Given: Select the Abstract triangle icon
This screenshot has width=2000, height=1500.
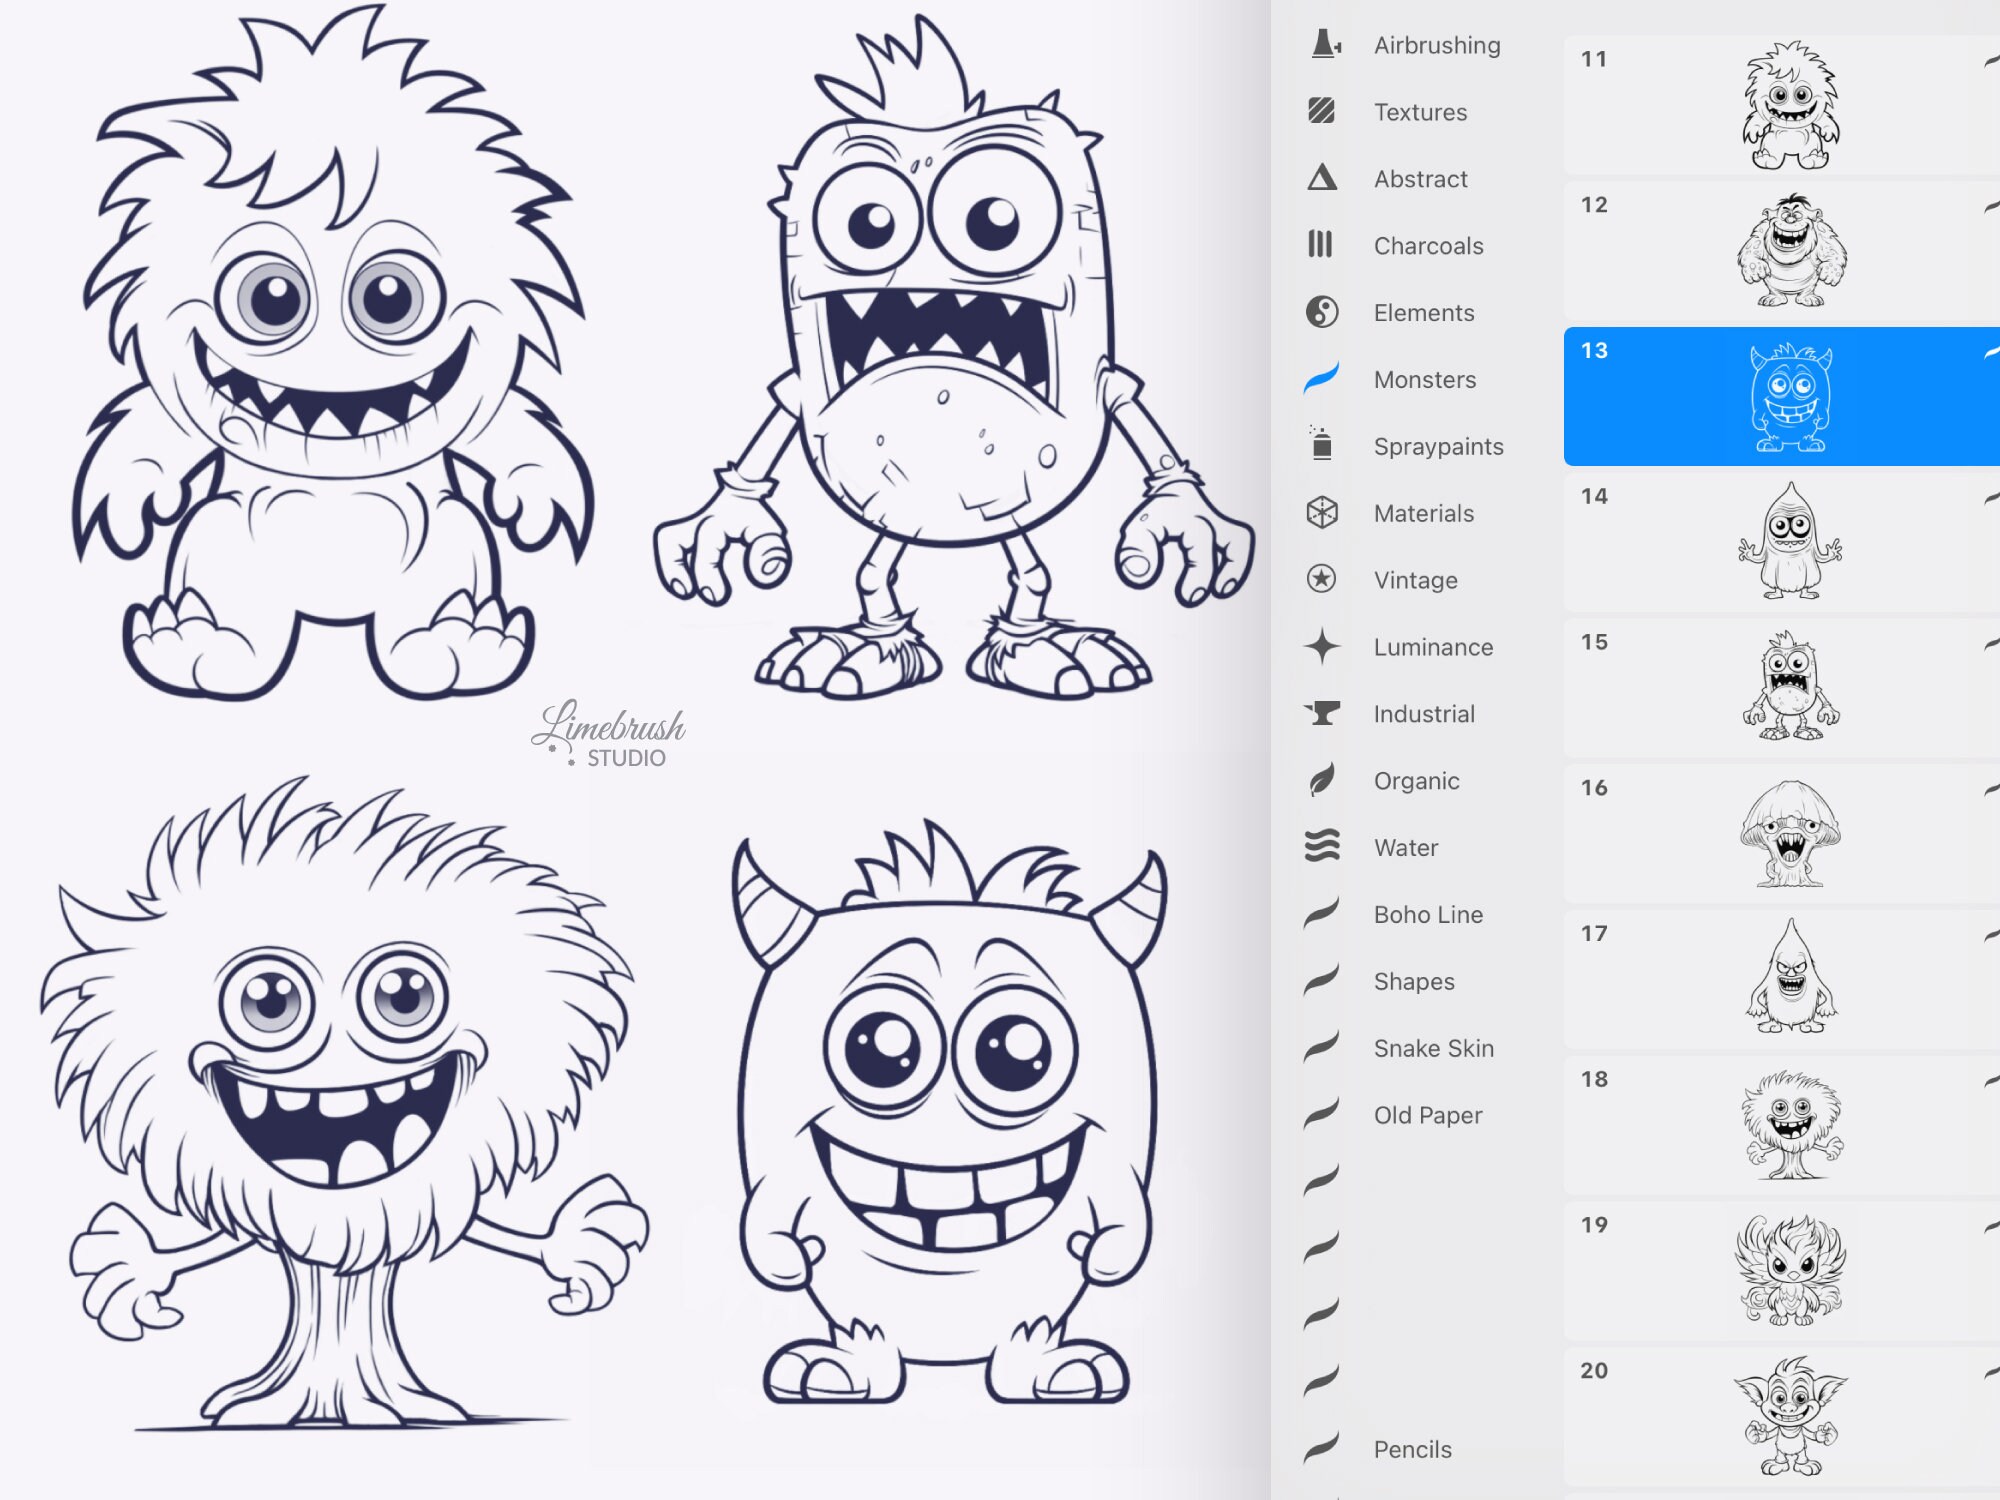Looking at the screenshot, I should (x=1324, y=179).
